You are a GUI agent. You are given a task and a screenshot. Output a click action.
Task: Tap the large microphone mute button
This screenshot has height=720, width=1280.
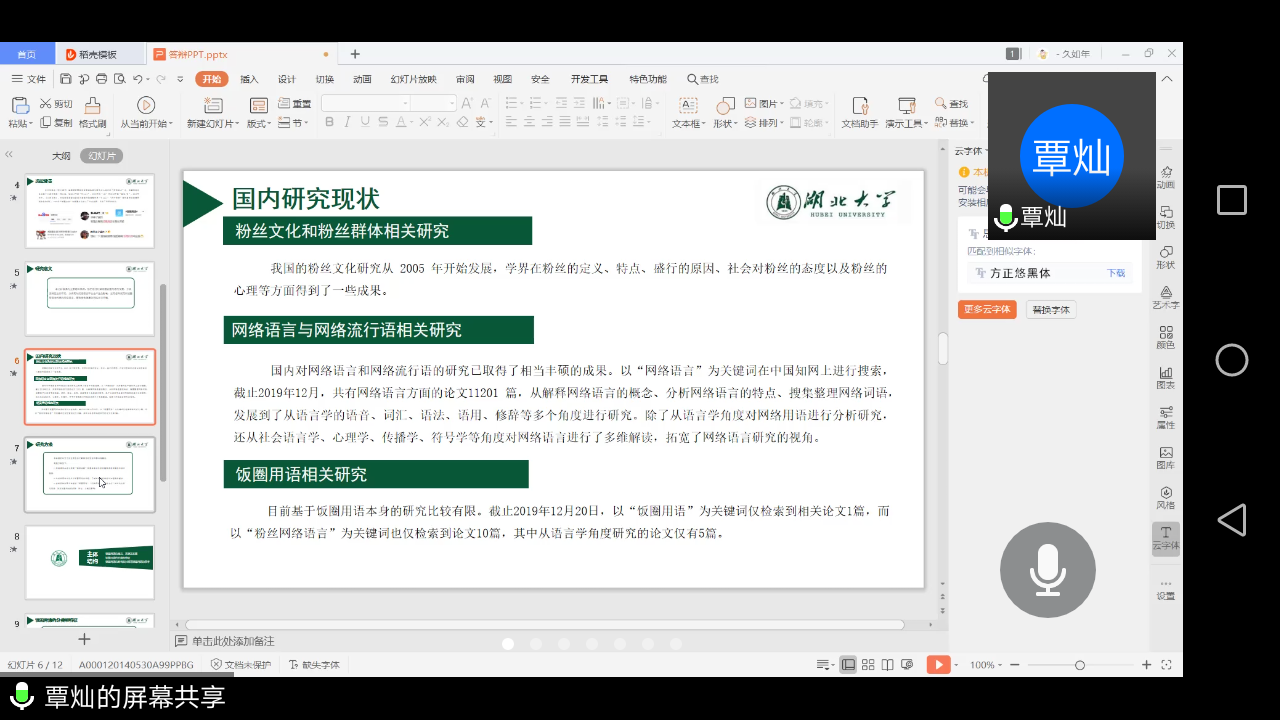coord(1047,570)
